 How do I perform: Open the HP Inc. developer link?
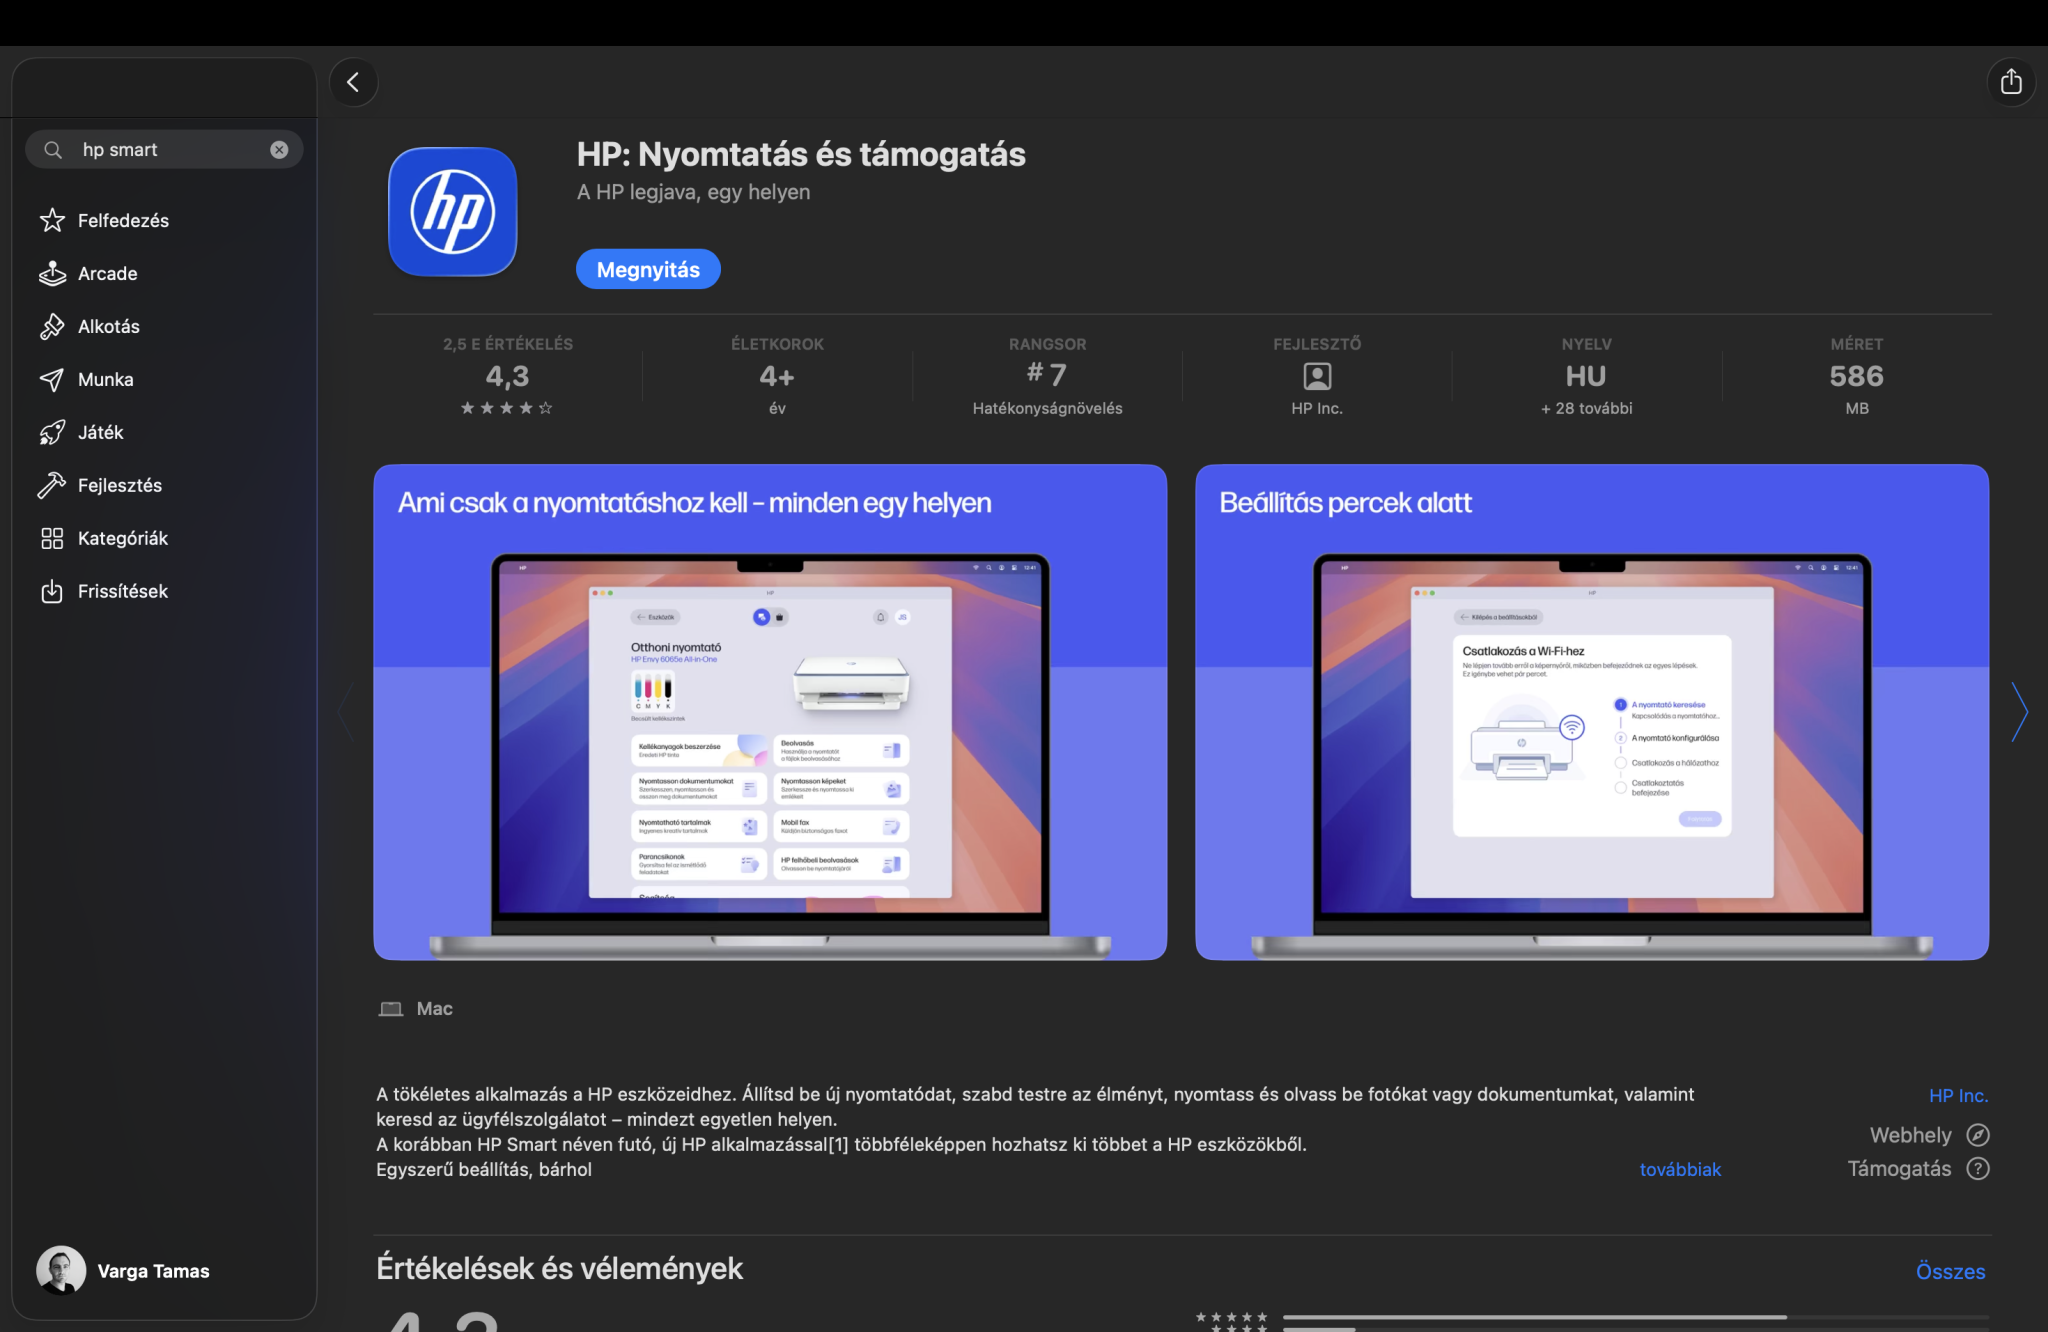[1957, 1095]
